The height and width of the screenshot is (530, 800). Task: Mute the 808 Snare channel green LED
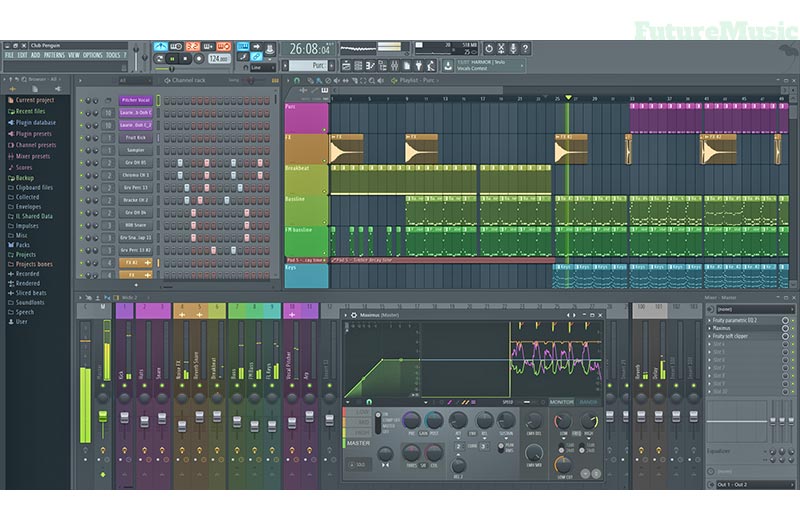[x=81, y=225]
